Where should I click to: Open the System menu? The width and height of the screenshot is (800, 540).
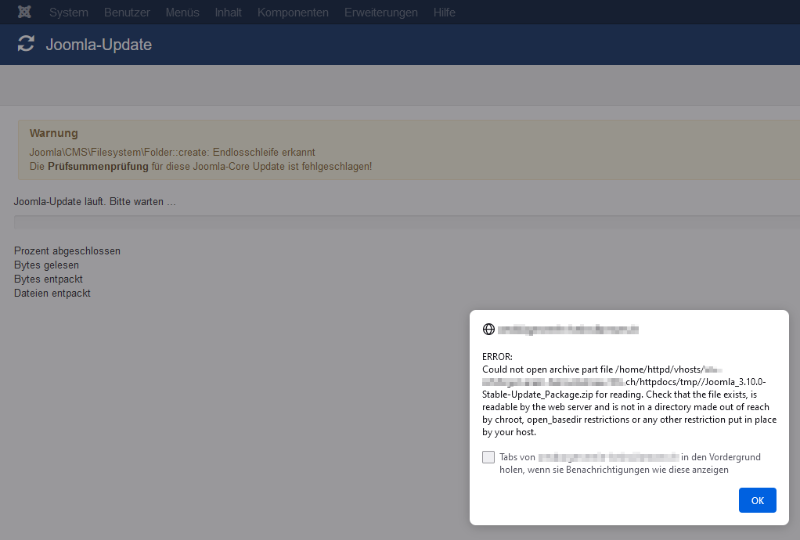click(x=68, y=12)
